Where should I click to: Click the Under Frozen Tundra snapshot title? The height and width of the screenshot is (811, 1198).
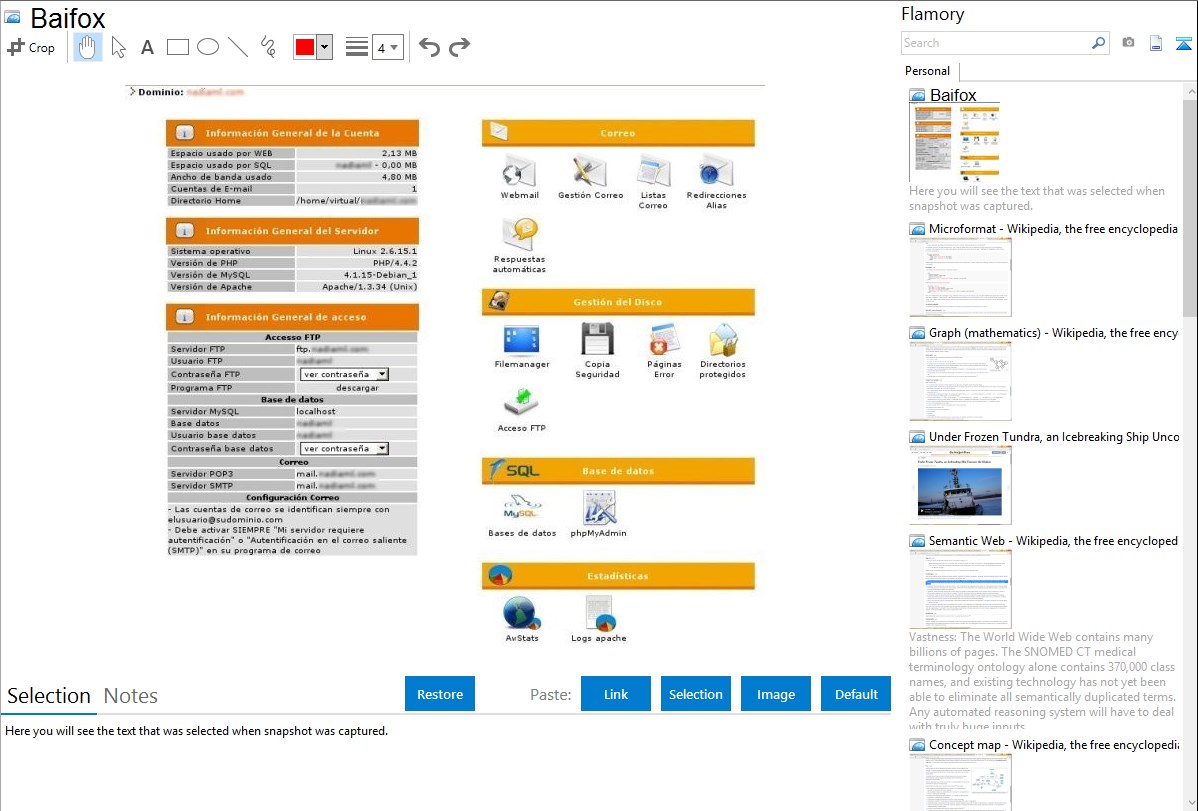click(1054, 436)
